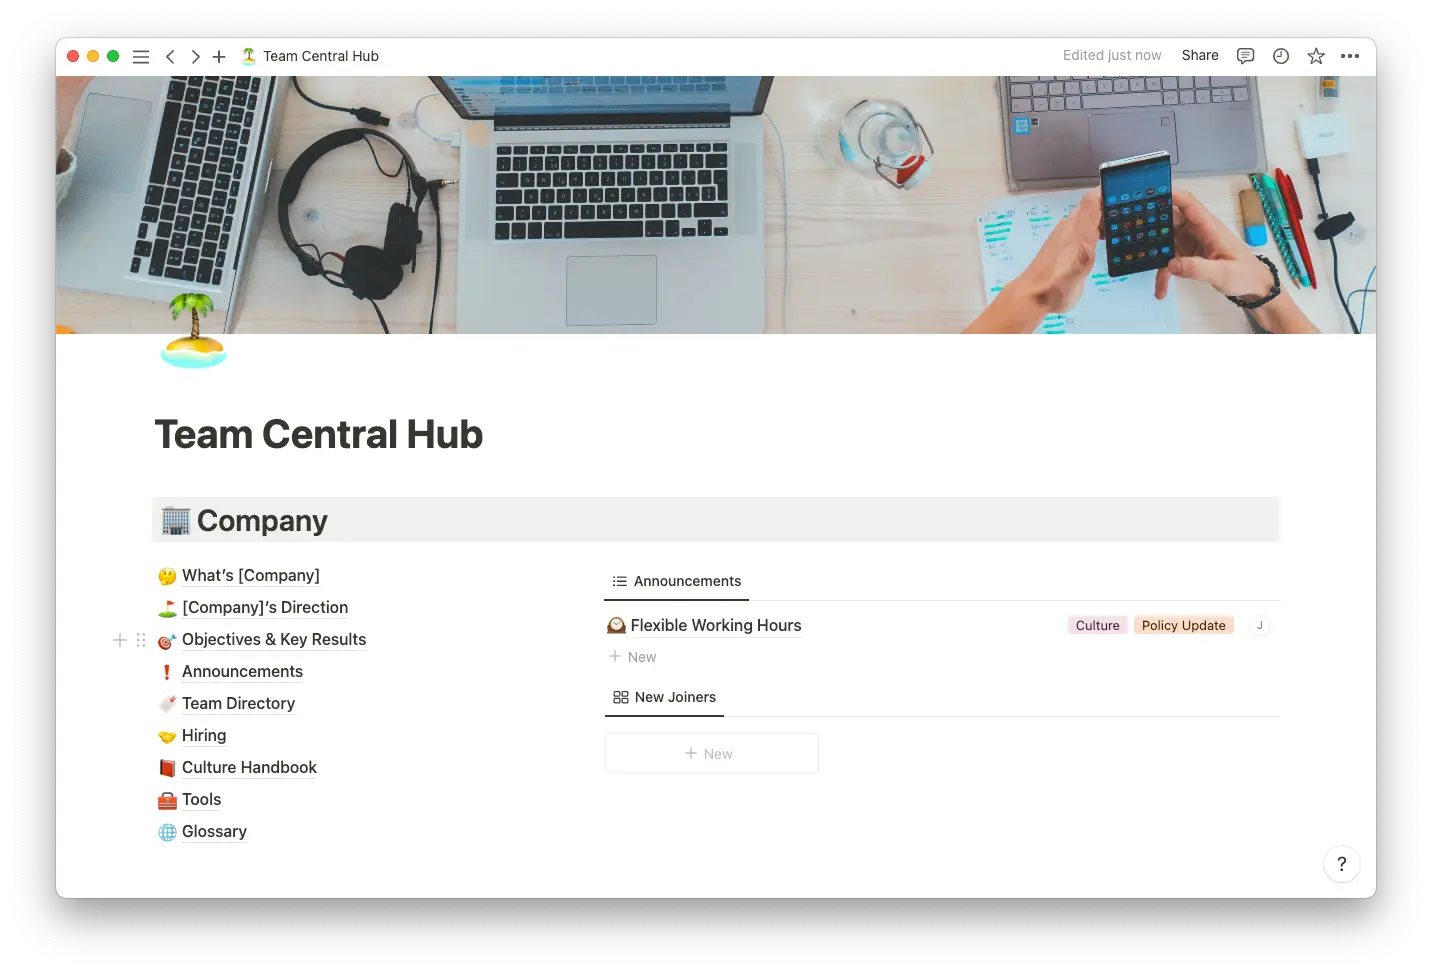This screenshot has width=1432, height=972.
Task: Click the Policy Update tag
Action: click(x=1184, y=626)
